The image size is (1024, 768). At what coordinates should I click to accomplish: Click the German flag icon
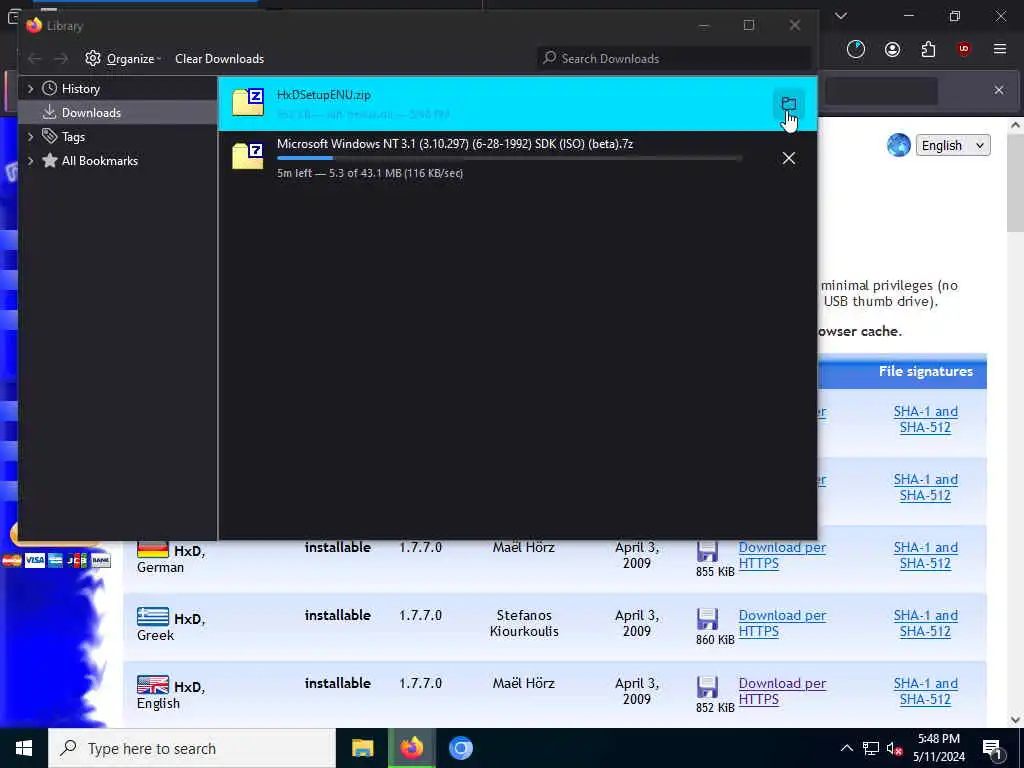click(153, 550)
